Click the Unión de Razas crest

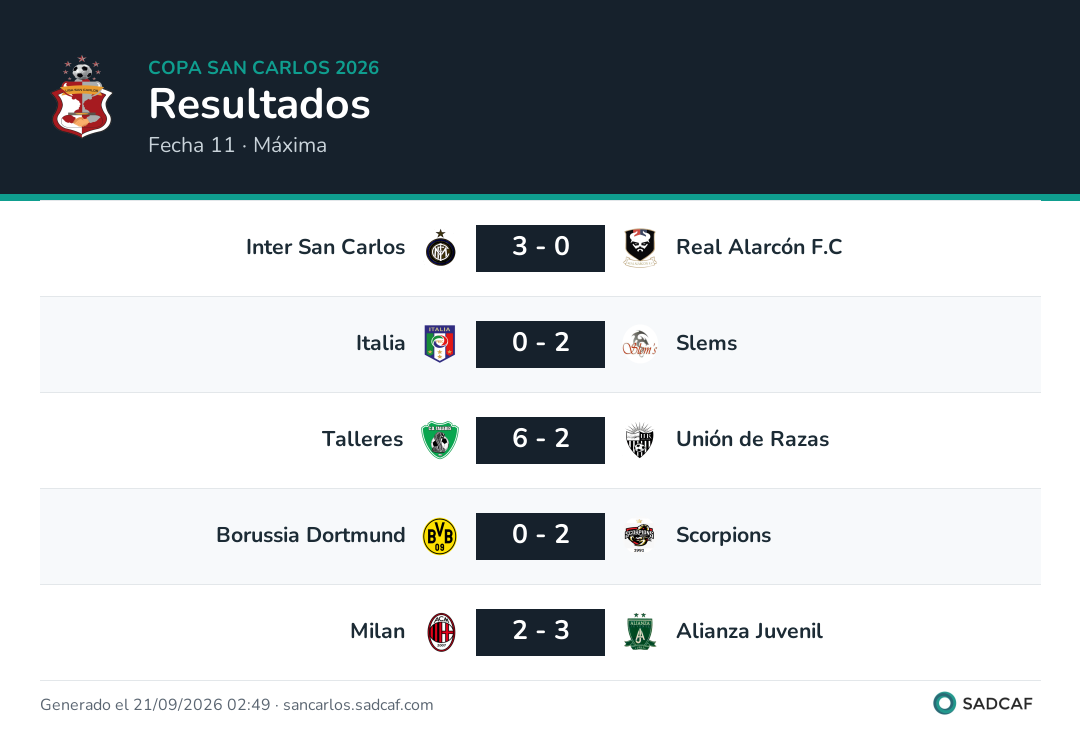640,440
